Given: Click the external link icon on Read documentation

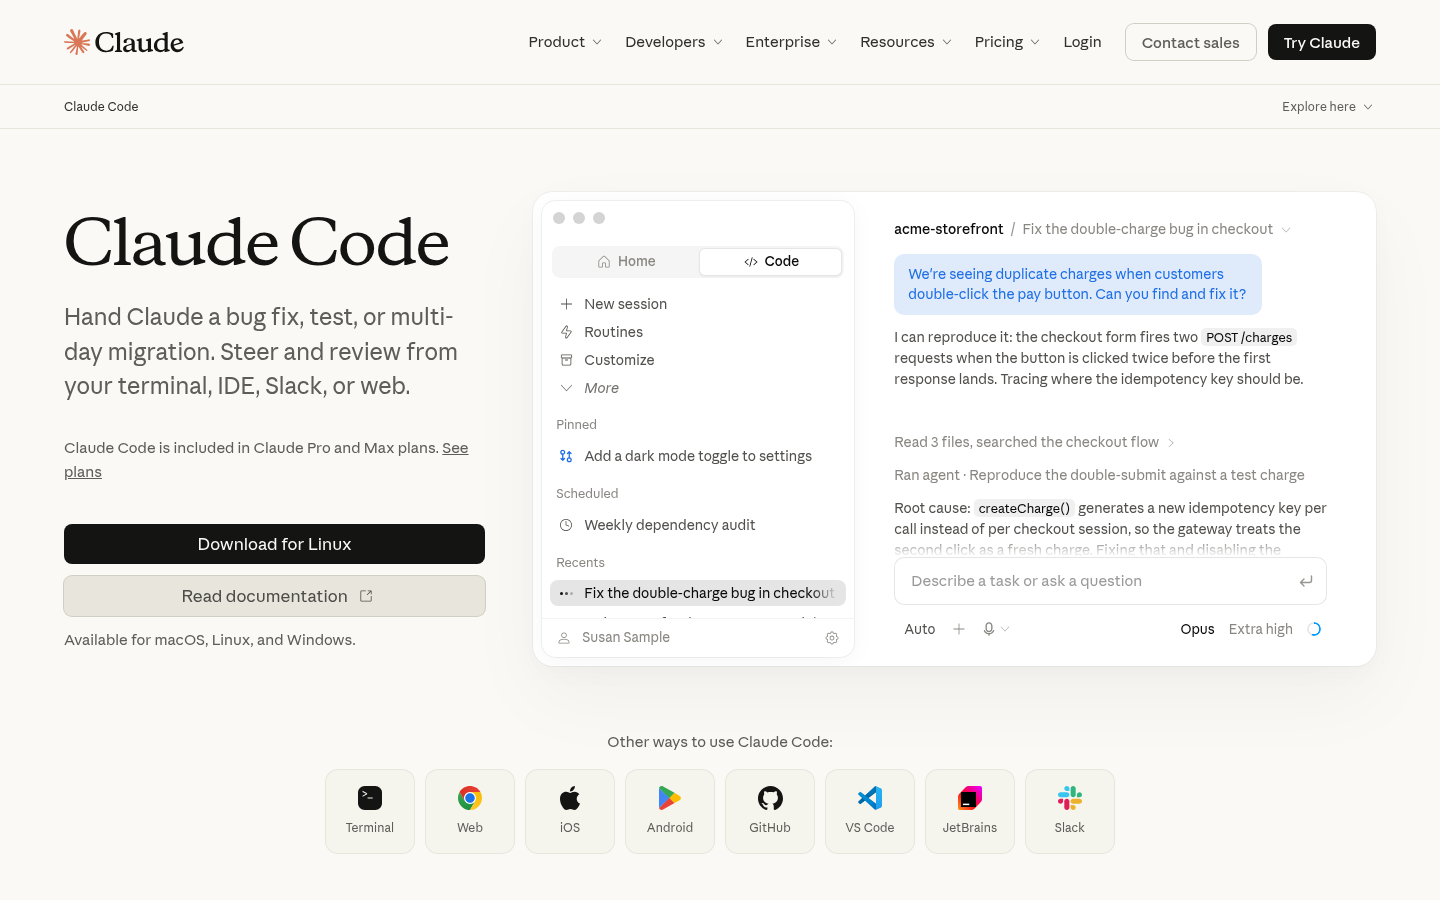Looking at the screenshot, I should [366, 596].
